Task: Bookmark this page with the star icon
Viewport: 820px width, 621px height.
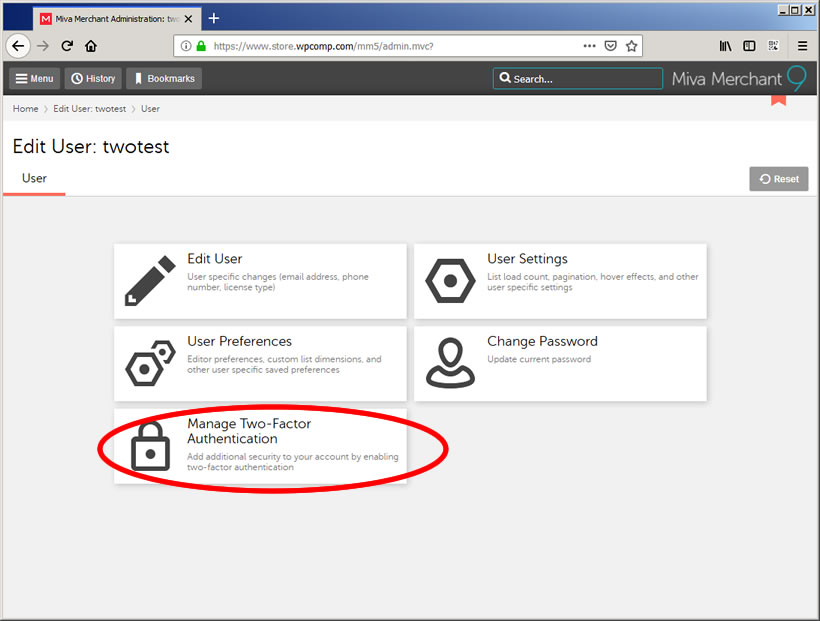Action: tap(631, 46)
